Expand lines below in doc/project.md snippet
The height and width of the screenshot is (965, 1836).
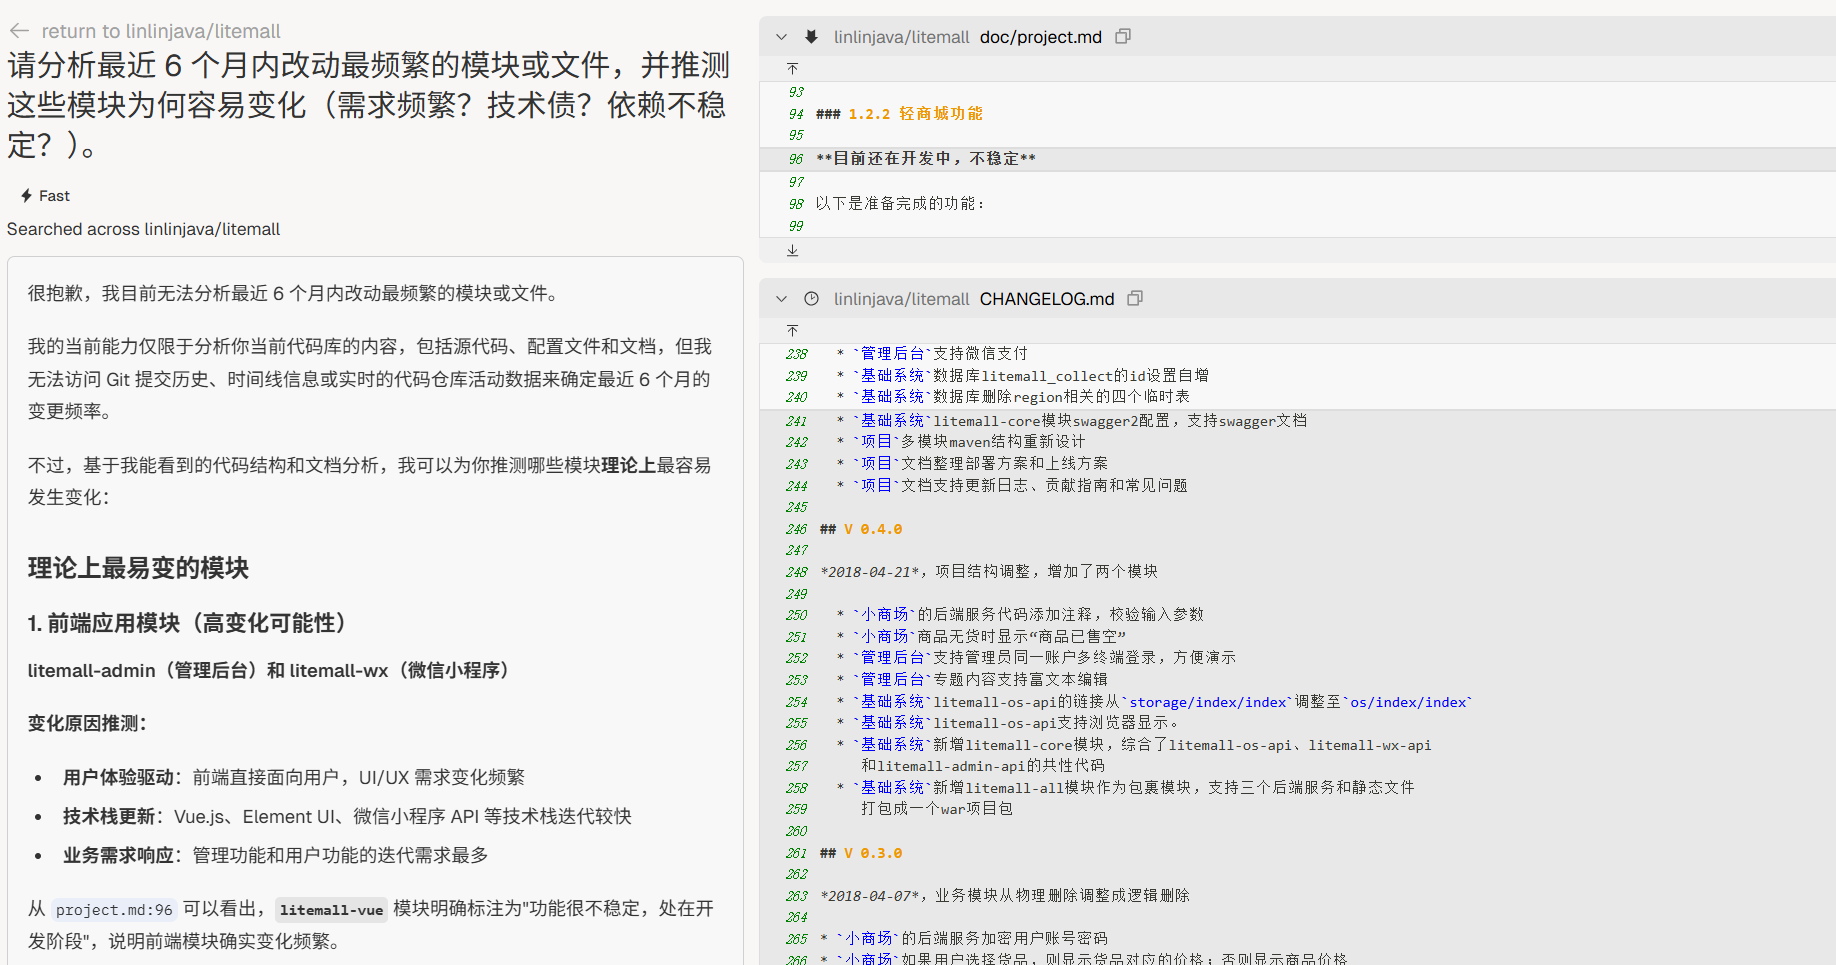point(792,251)
